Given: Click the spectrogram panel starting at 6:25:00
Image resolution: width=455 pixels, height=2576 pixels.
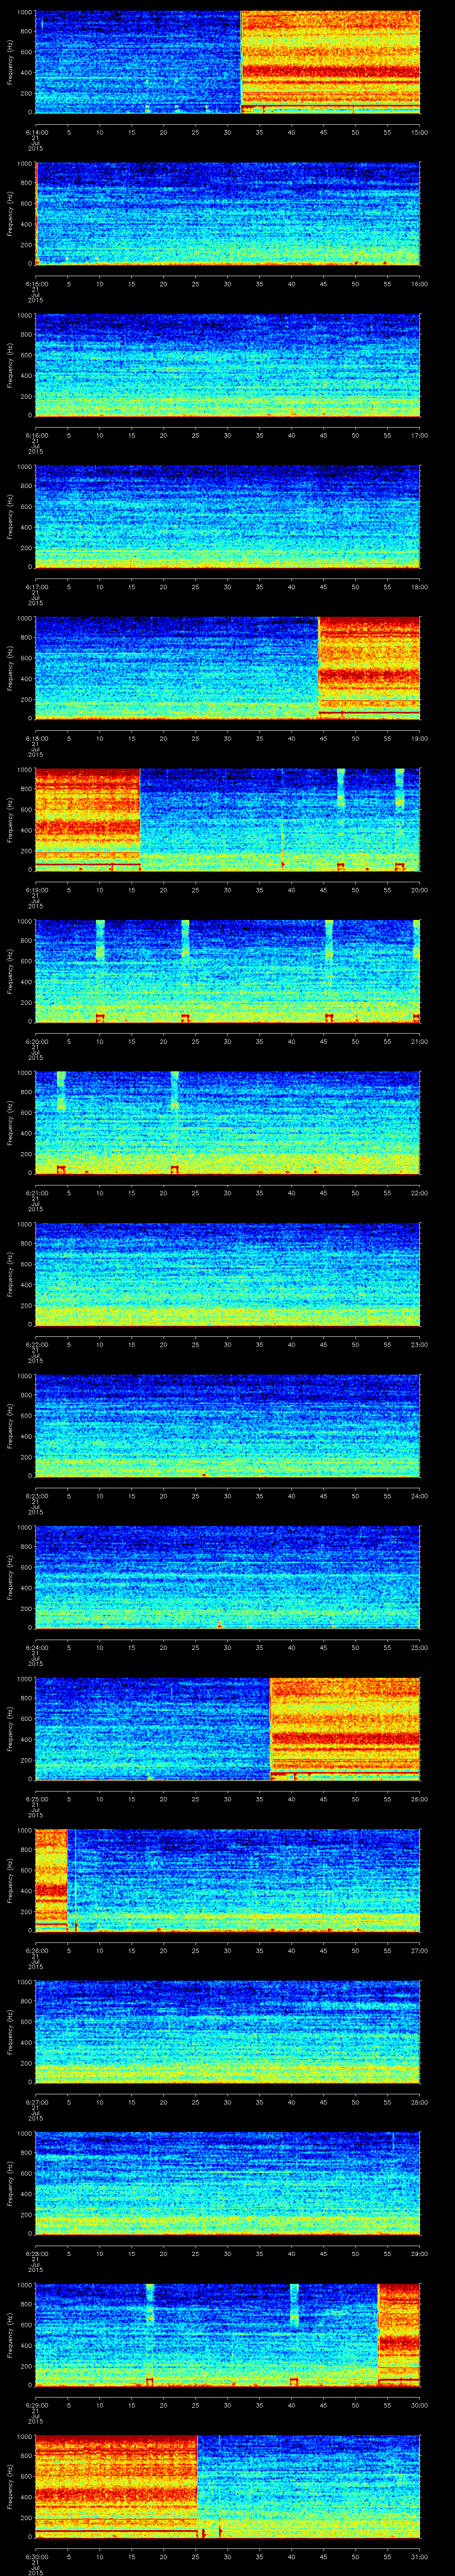Looking at the screenshot, I should coord(228,1728).
